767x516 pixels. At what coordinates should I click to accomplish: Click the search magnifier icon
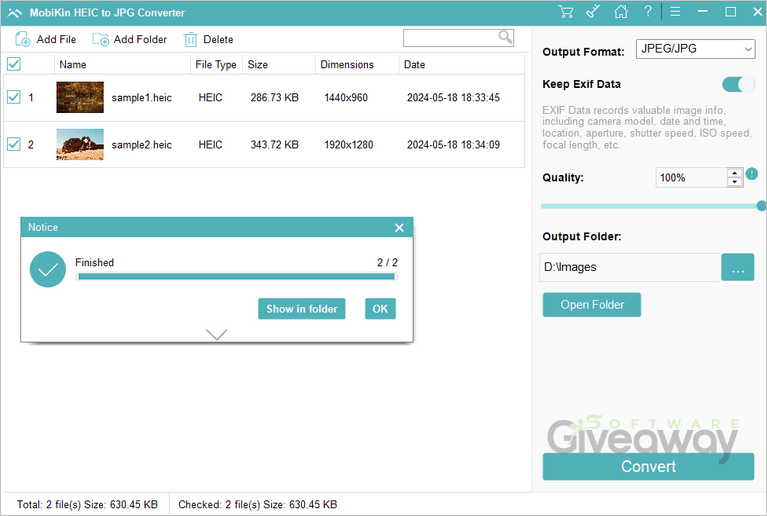(505, 37)
